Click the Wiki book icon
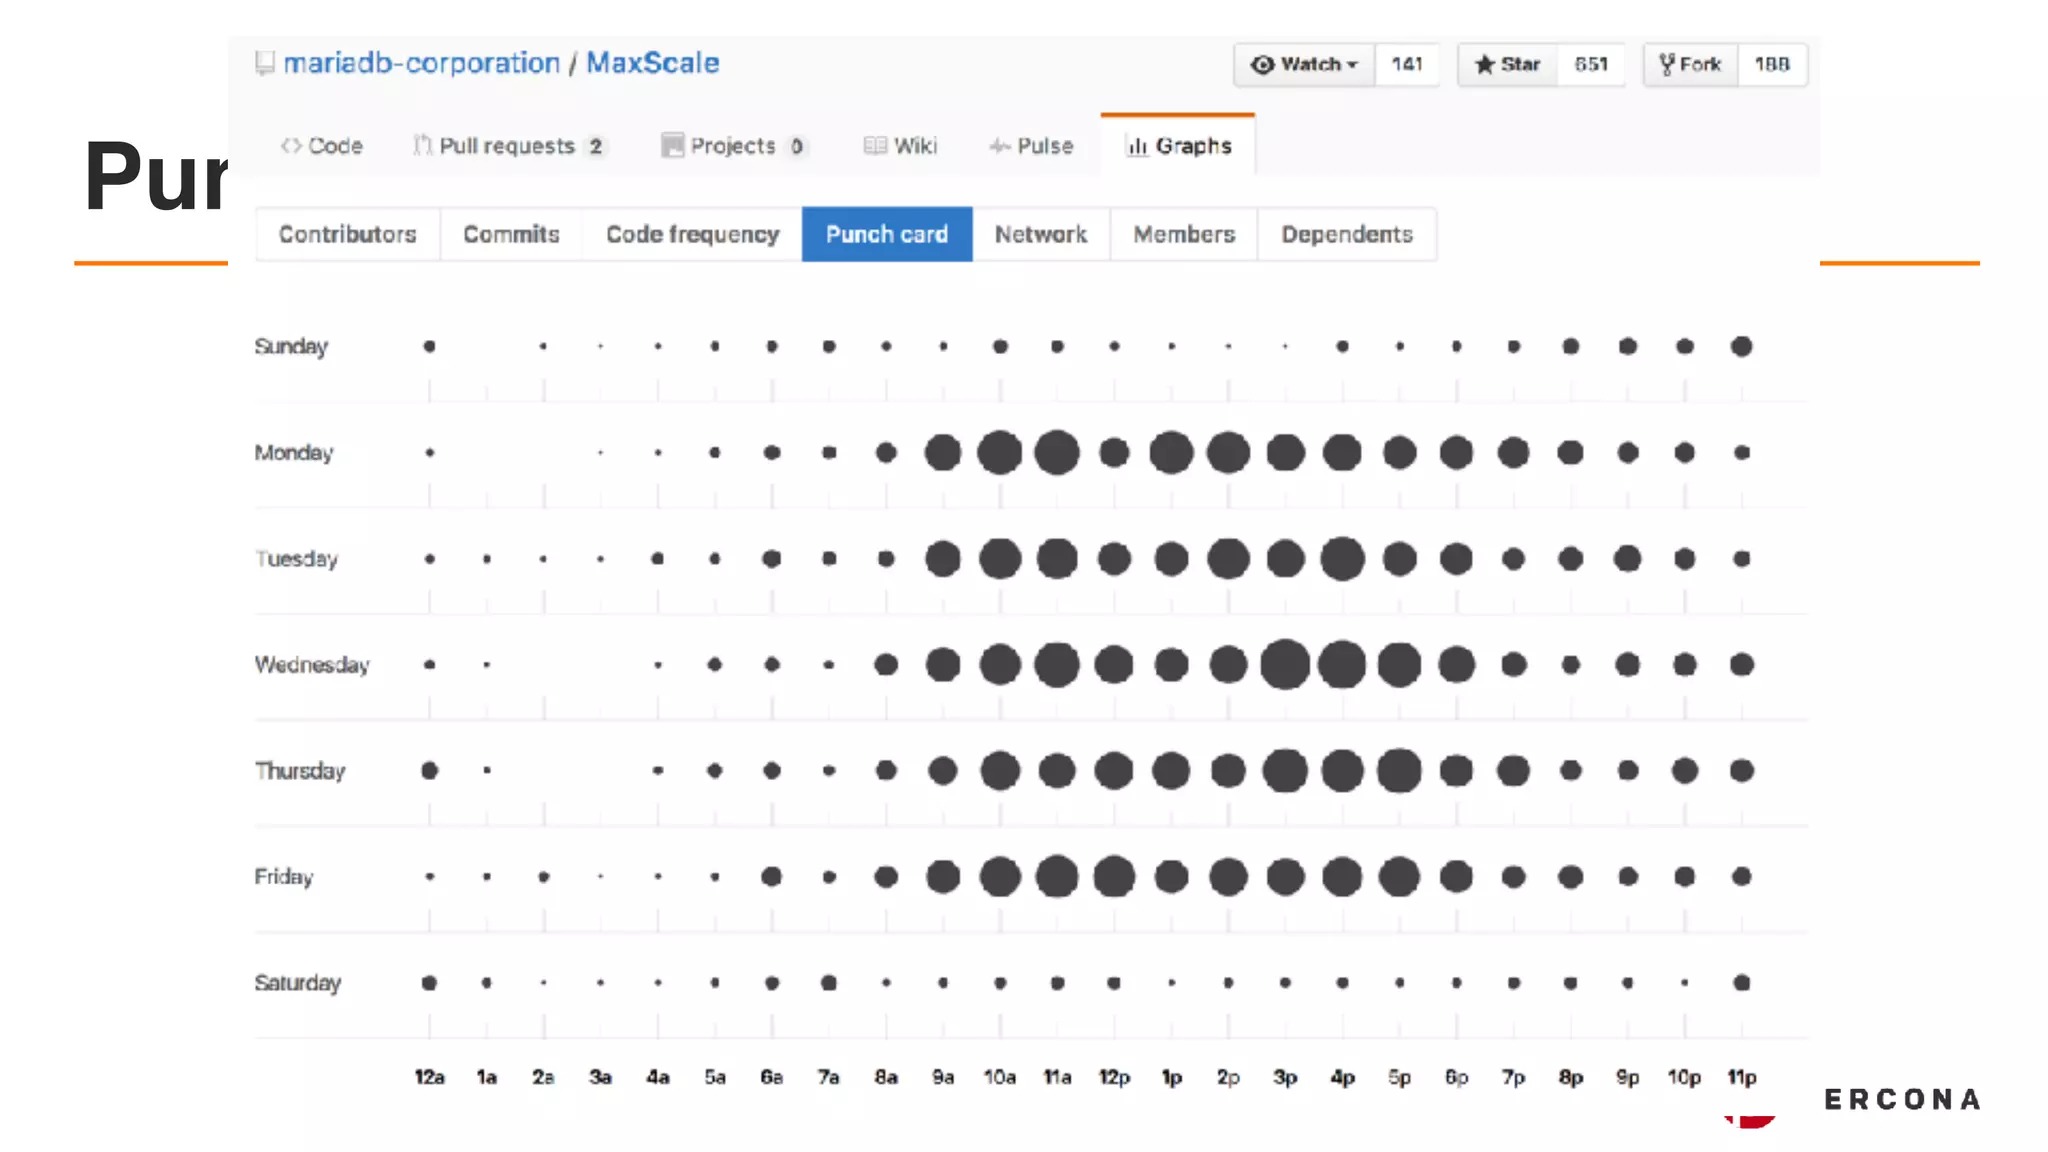The width and height of the screenshot is (2048, 1152). click(875, 146)
